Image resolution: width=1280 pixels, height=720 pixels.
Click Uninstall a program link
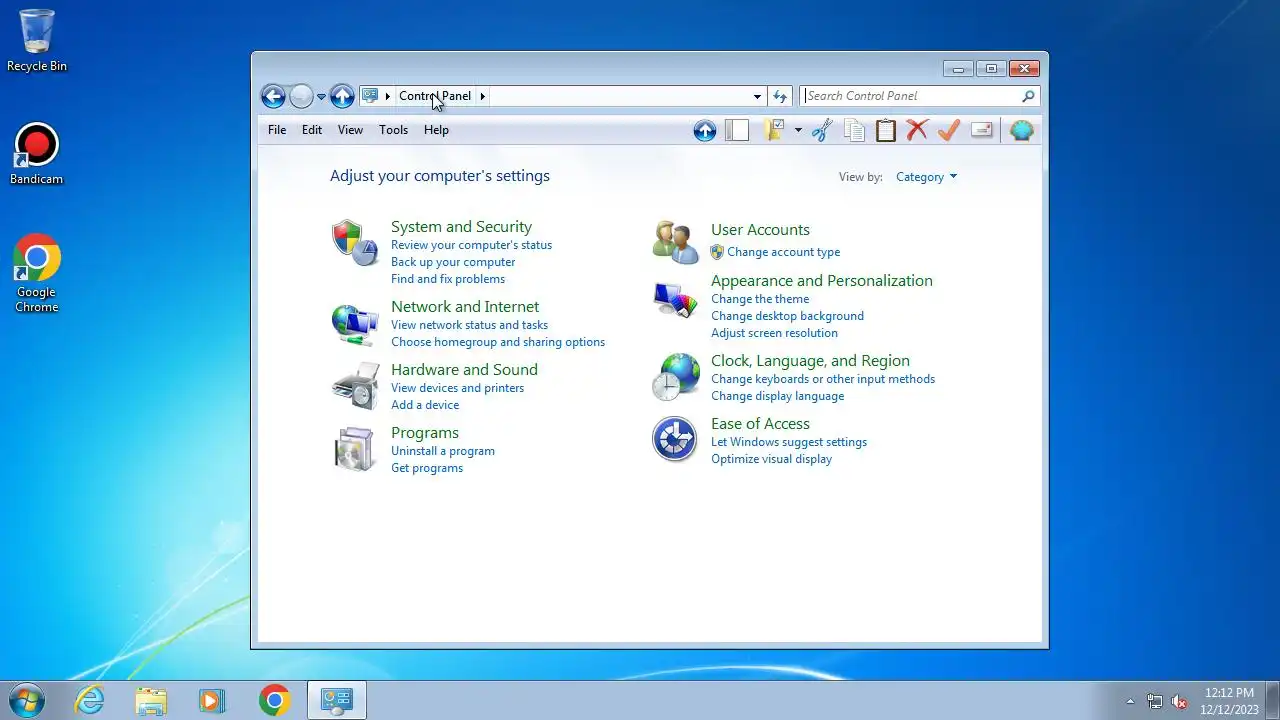(x=443, y=451)
